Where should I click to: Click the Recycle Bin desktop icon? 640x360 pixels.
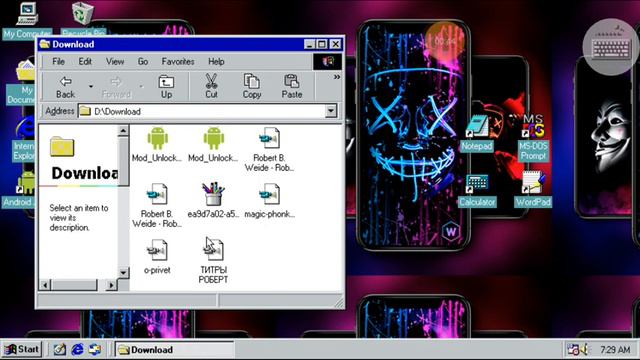tap(83, 19)
